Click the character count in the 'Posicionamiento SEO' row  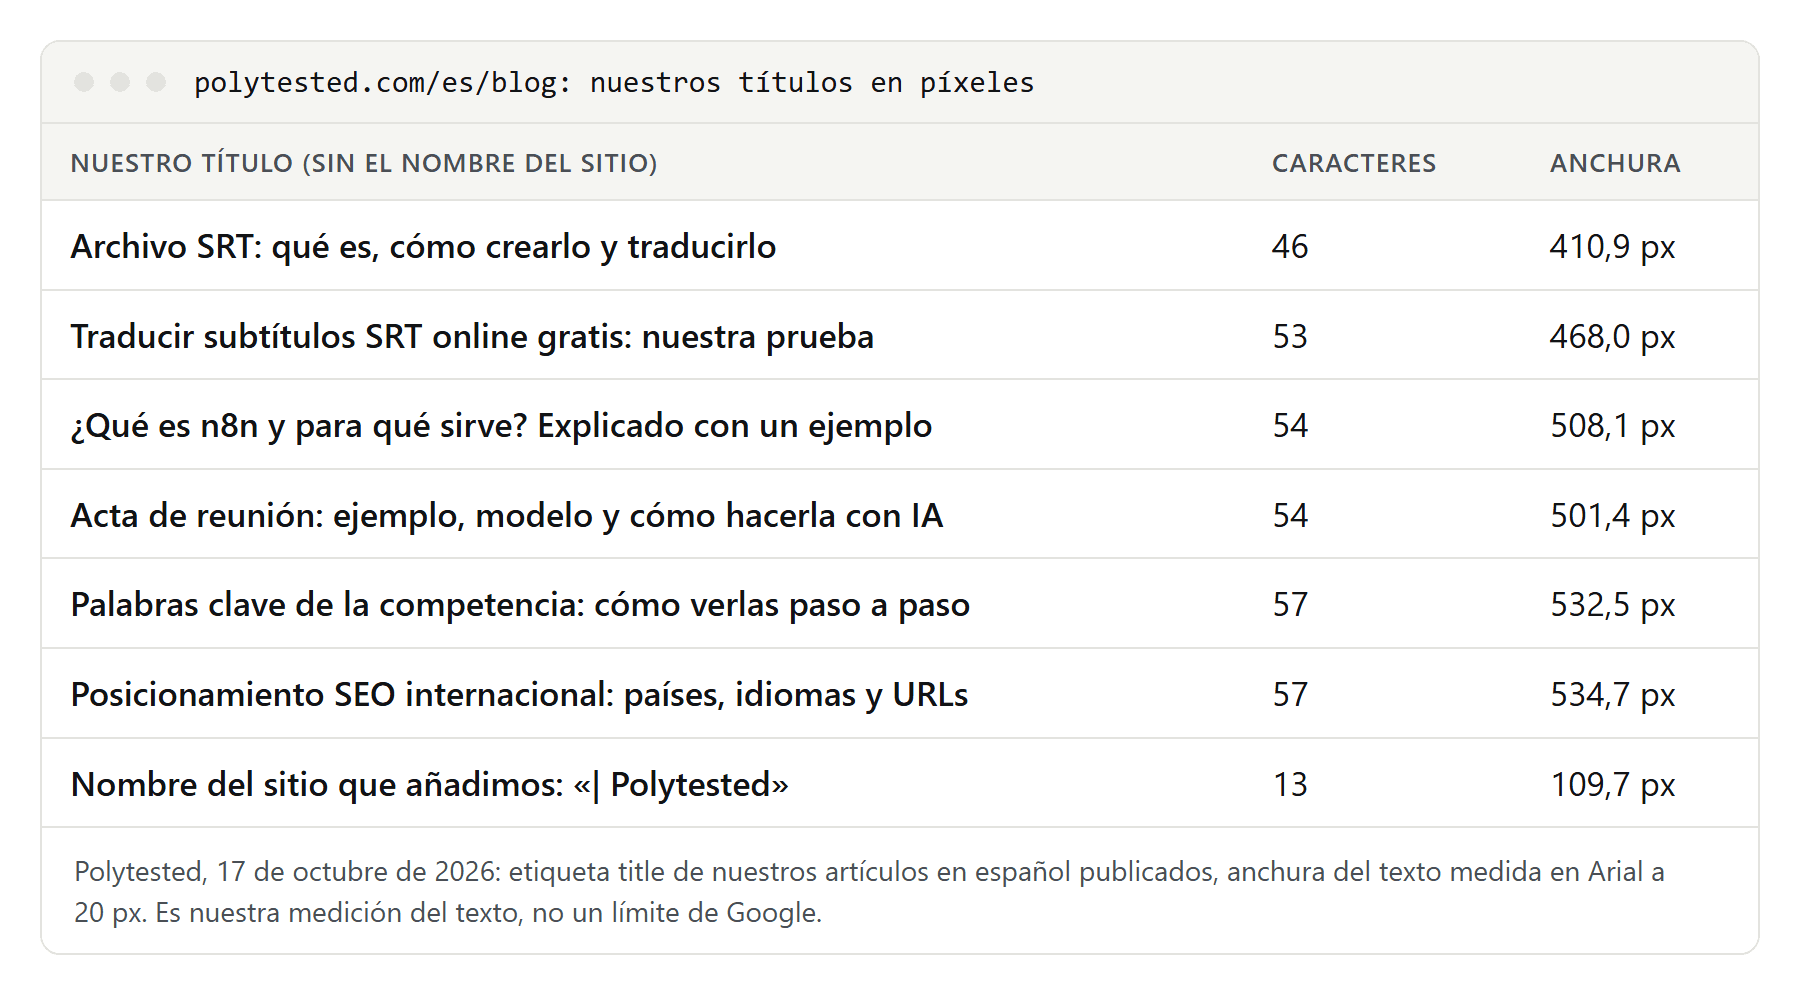point(1290,695)
